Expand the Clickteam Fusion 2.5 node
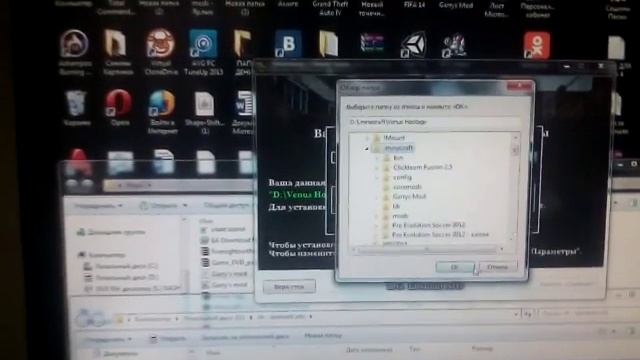Viewport: 640px width, 360px height. click(377, 168)
